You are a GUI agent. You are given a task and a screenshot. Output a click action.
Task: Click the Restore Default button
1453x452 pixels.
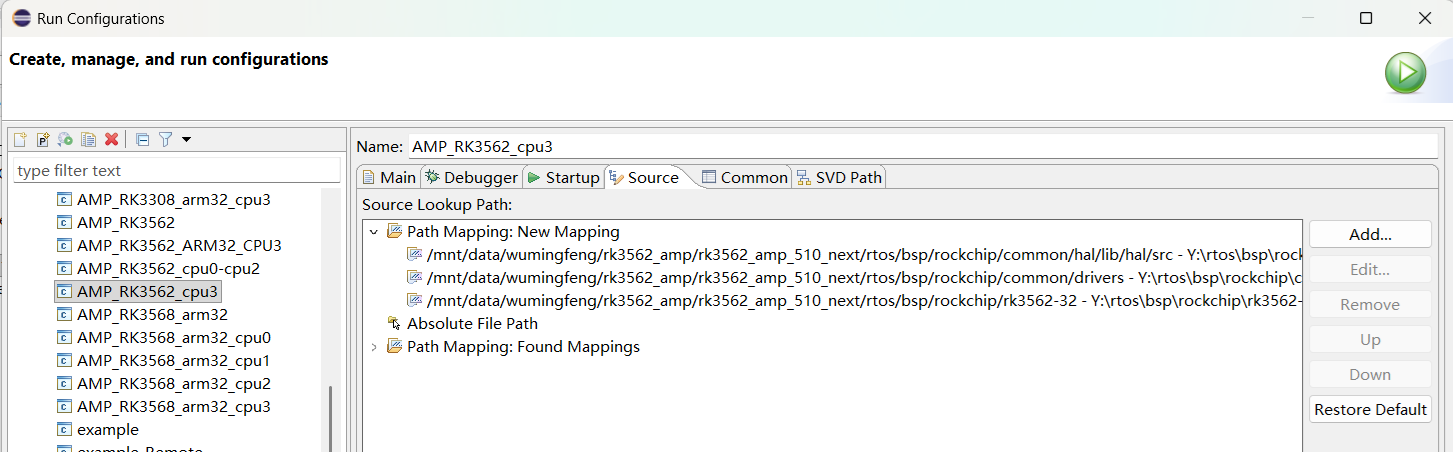pos(1369,410)
